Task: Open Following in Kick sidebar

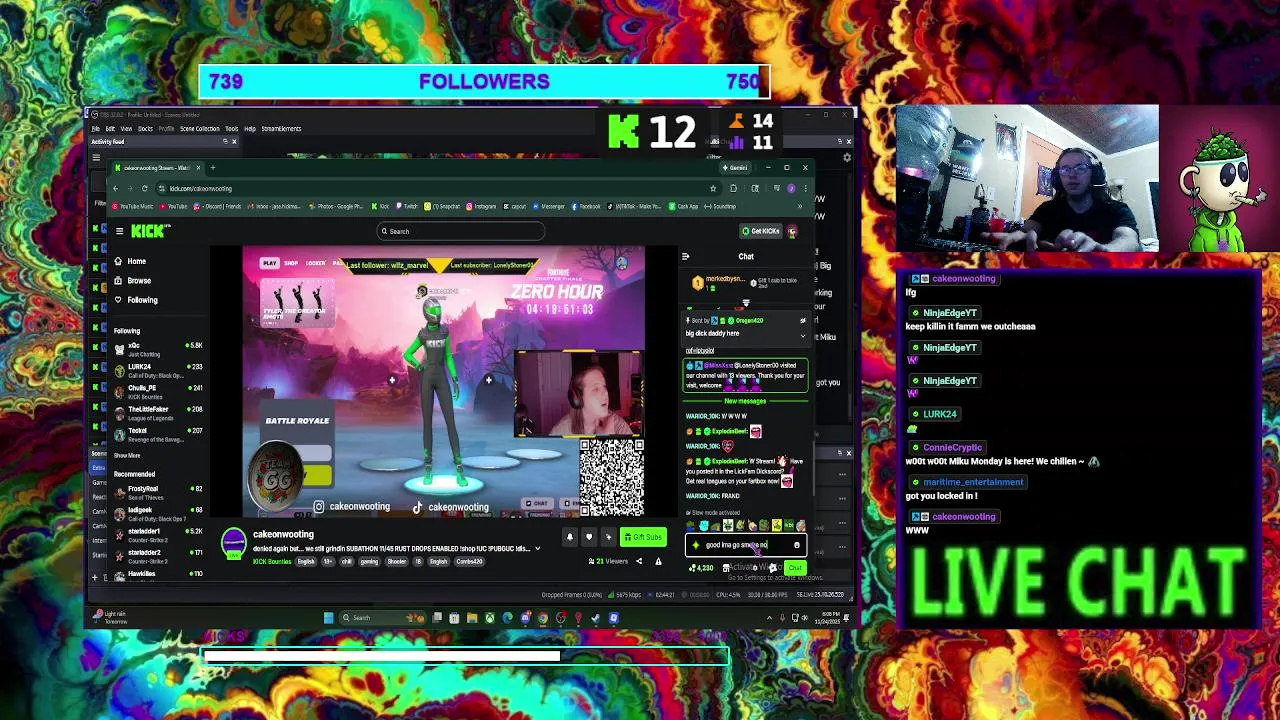Action: click(142, 300)
